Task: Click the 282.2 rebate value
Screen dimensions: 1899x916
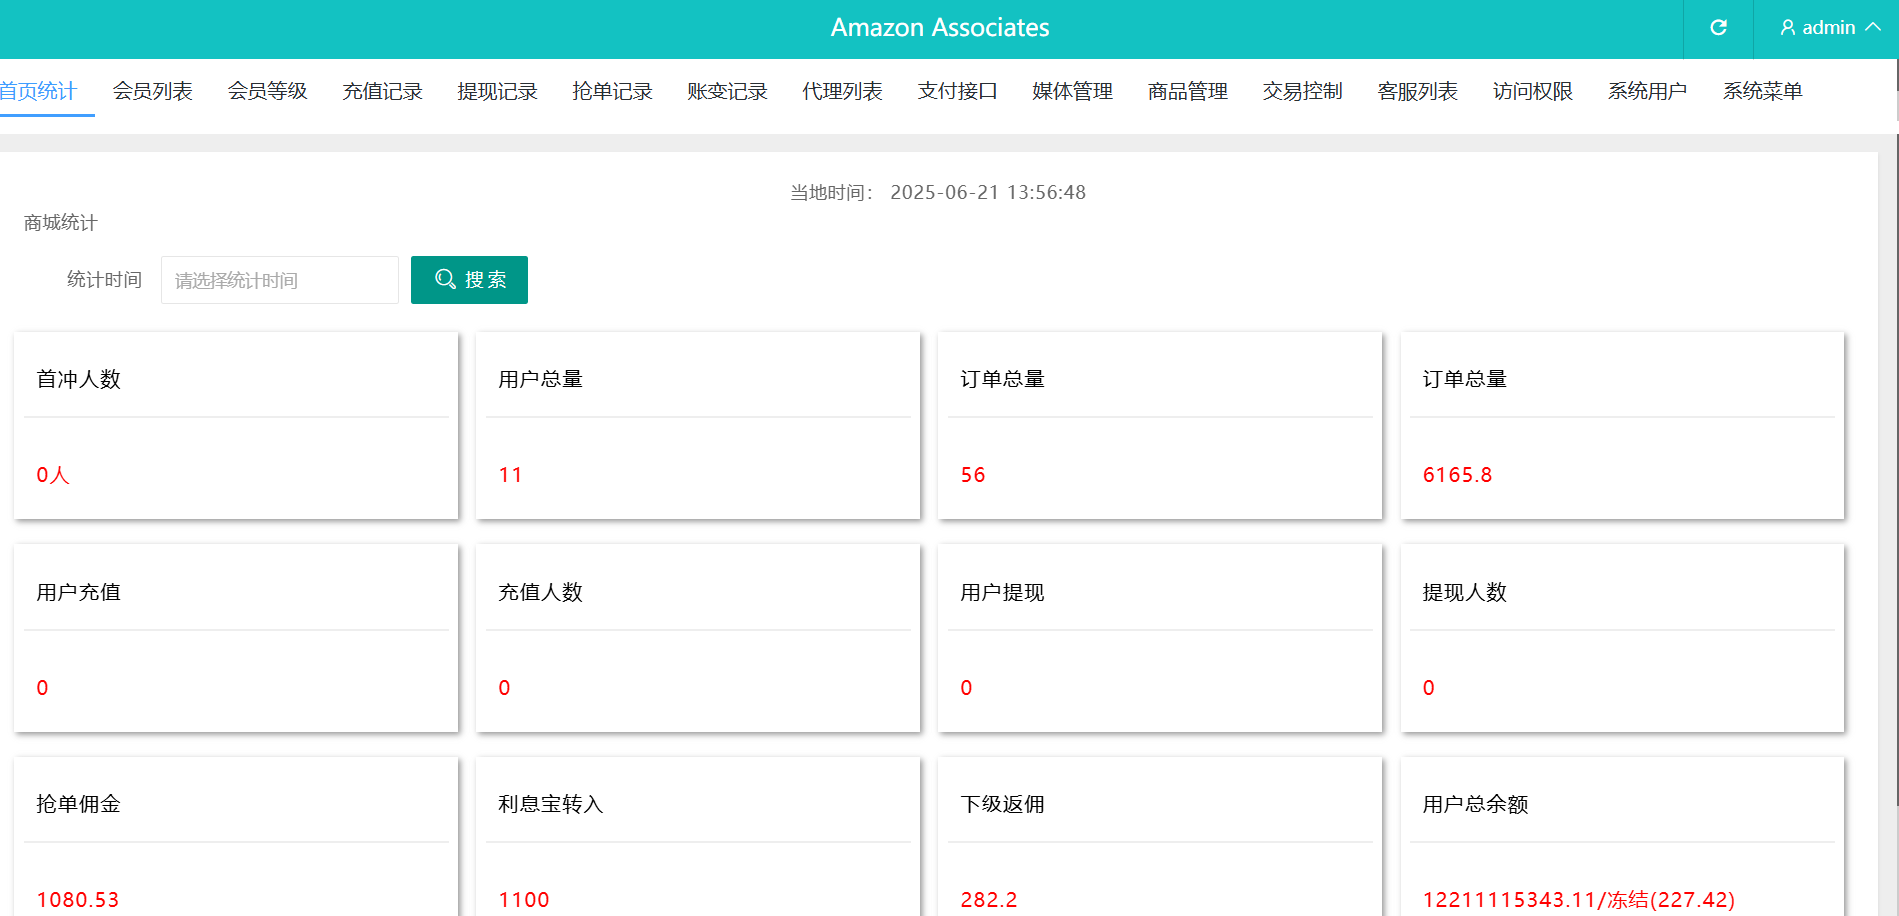Action: tap(989, 900)
